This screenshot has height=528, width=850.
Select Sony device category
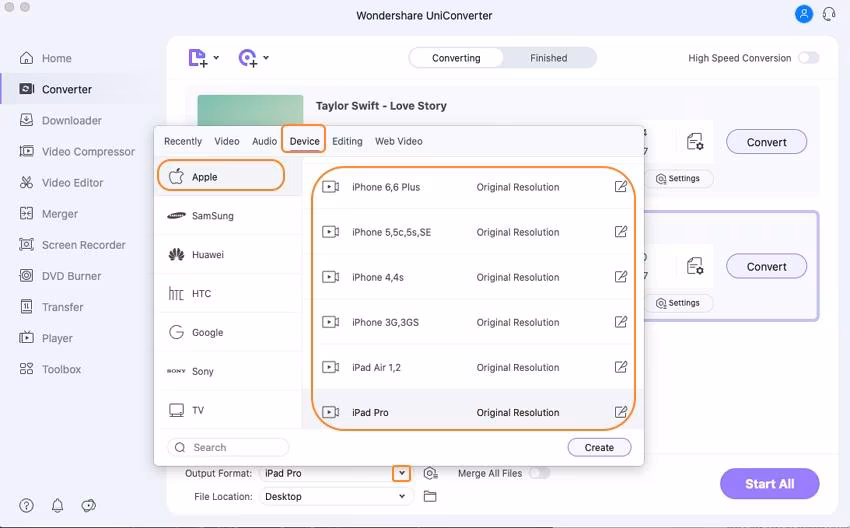(228, 371)
